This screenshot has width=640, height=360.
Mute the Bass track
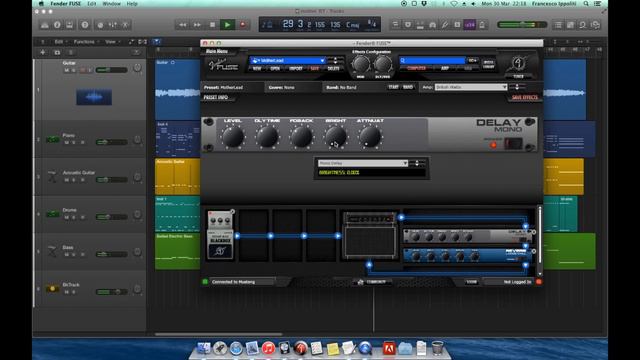(67, 254)
